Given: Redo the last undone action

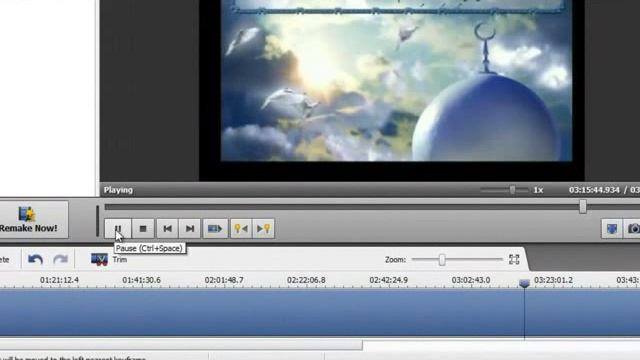Looking at the screenshot, I should click(x=60, y=260).
